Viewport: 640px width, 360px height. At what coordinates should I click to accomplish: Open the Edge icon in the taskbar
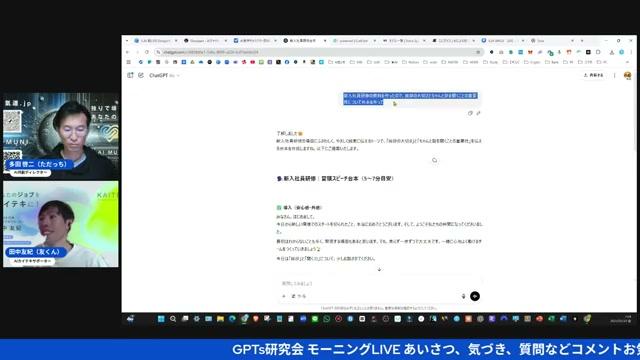coord(232,319)
